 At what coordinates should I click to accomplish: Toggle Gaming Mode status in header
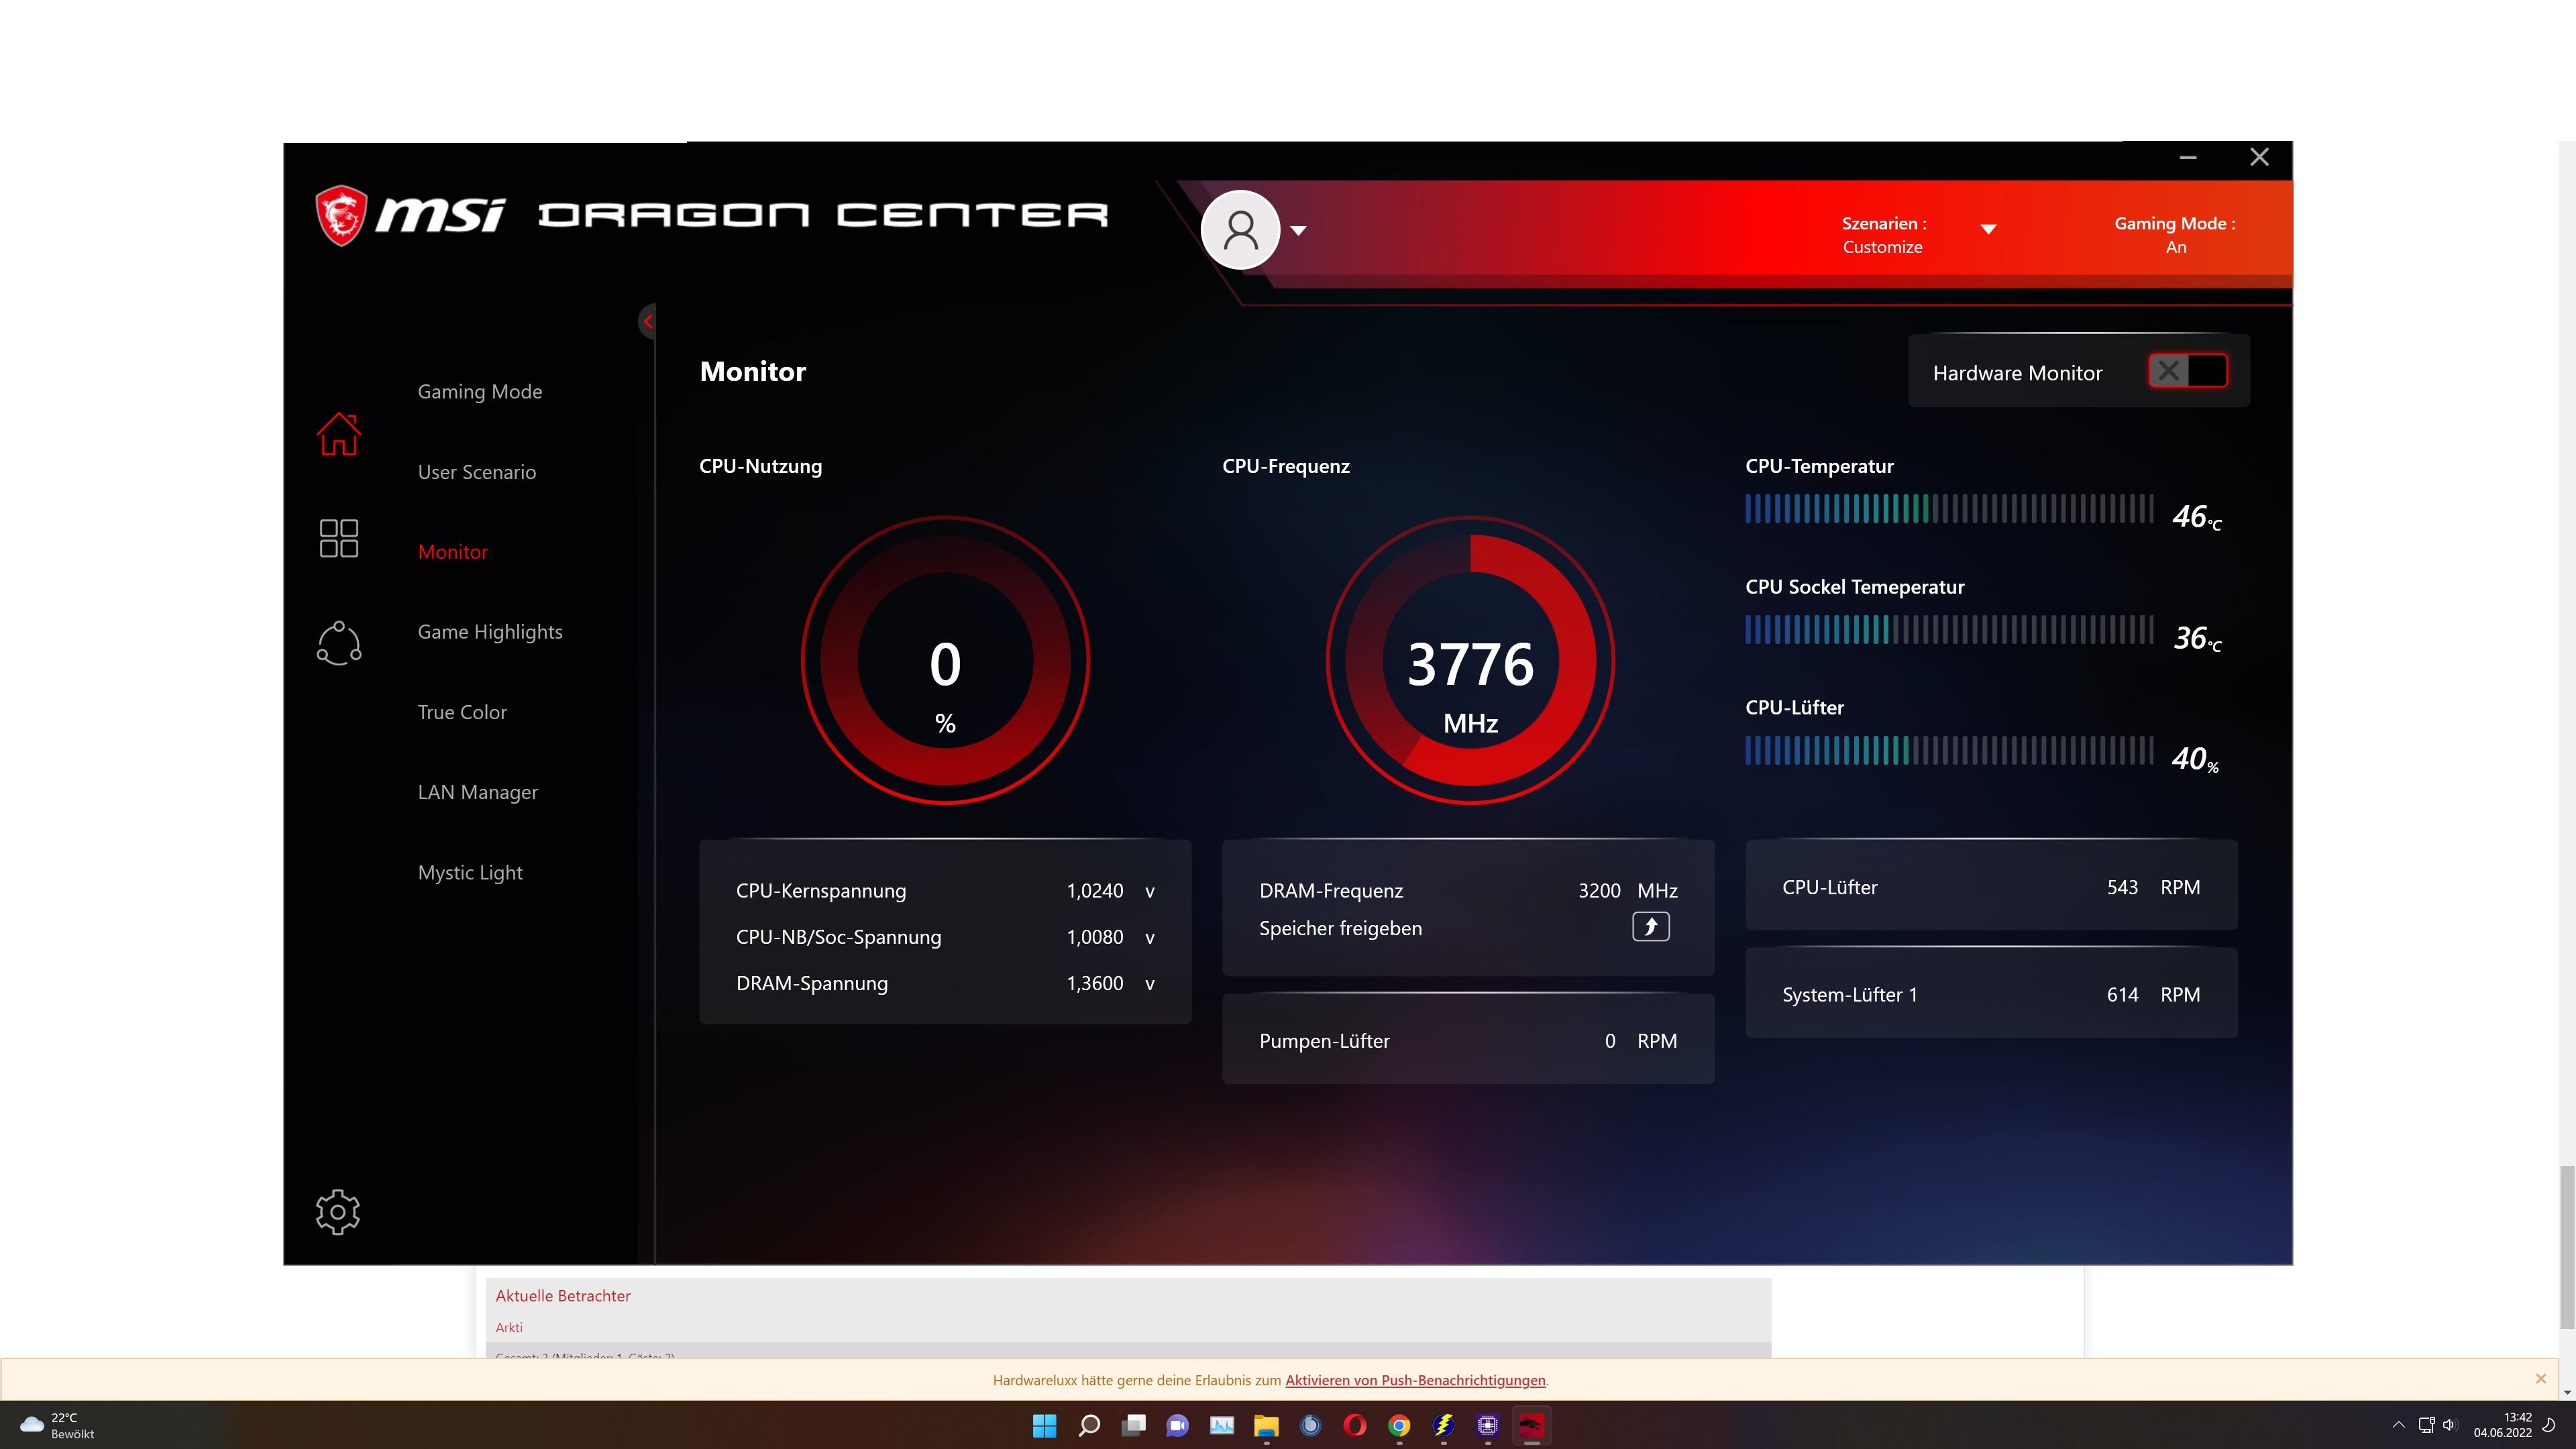(x=2175, y=235)
